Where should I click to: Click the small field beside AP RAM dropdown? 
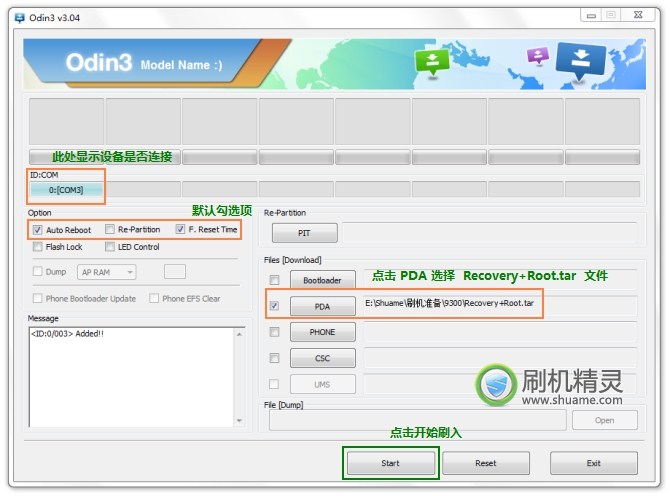pos(175,271)
